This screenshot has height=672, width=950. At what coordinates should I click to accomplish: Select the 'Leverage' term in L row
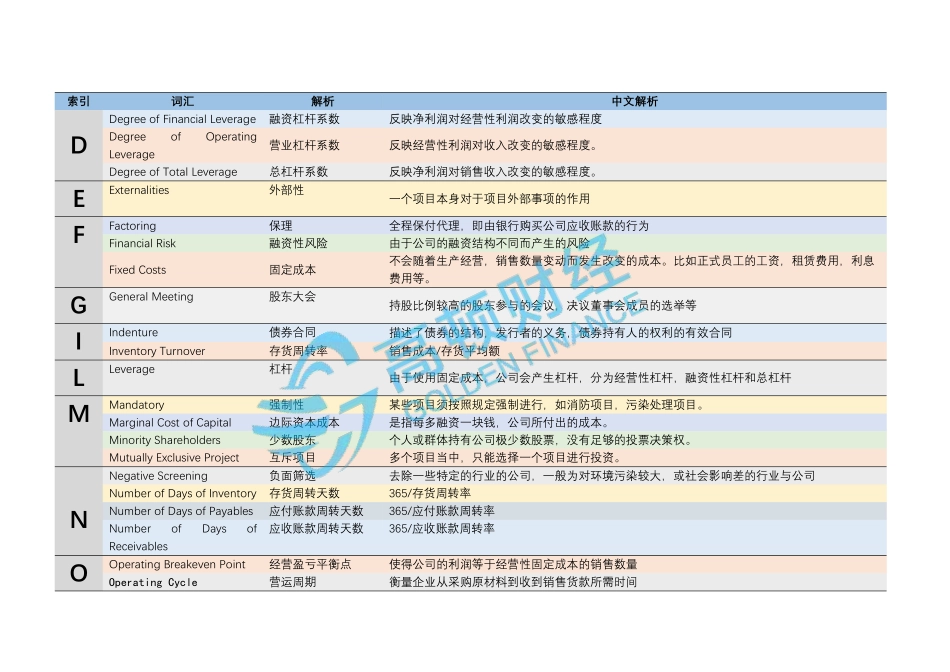132,370
